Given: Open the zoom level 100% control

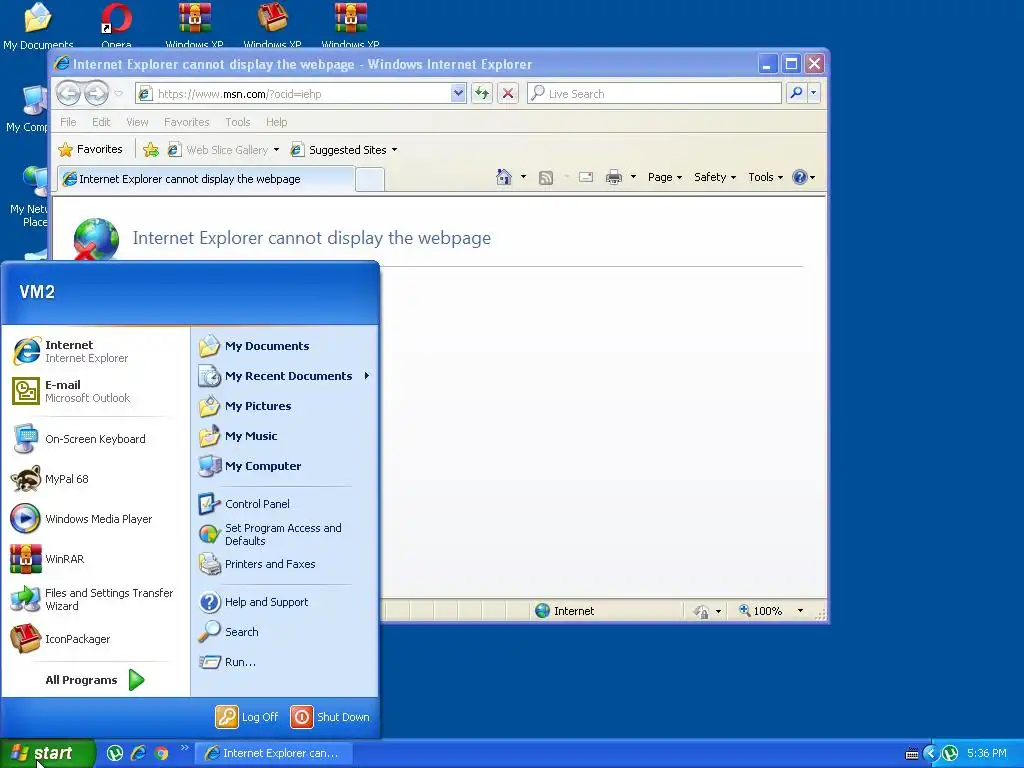Looking at the screenshot, I should pyautogui.click(x=771, y=611).
